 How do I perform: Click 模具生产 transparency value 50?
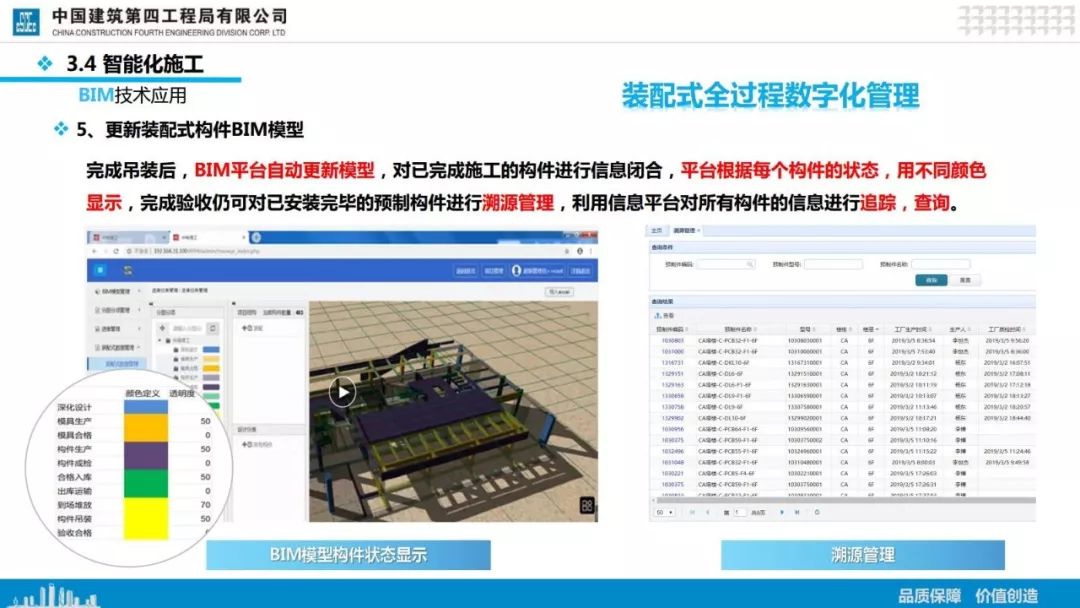tap(205, 421)
